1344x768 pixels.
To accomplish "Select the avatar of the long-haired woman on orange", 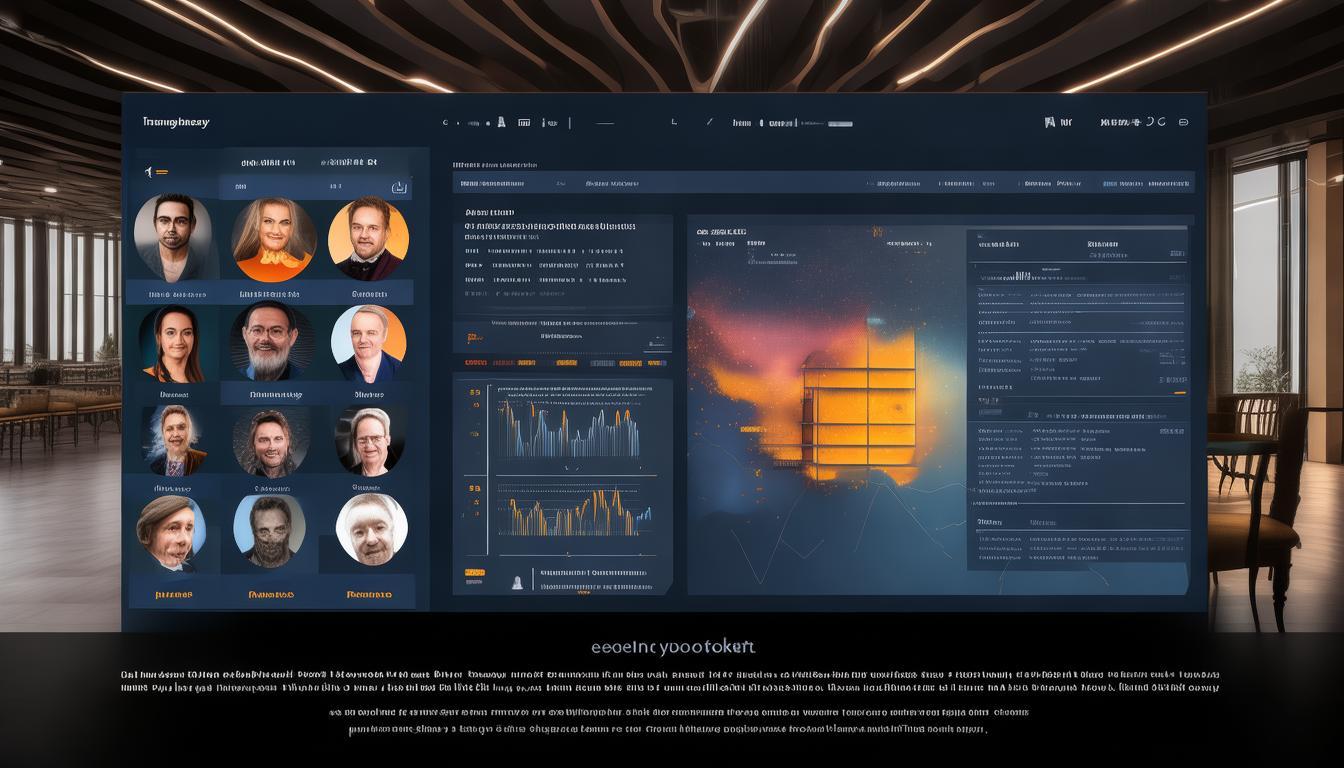I will (274, 240).
